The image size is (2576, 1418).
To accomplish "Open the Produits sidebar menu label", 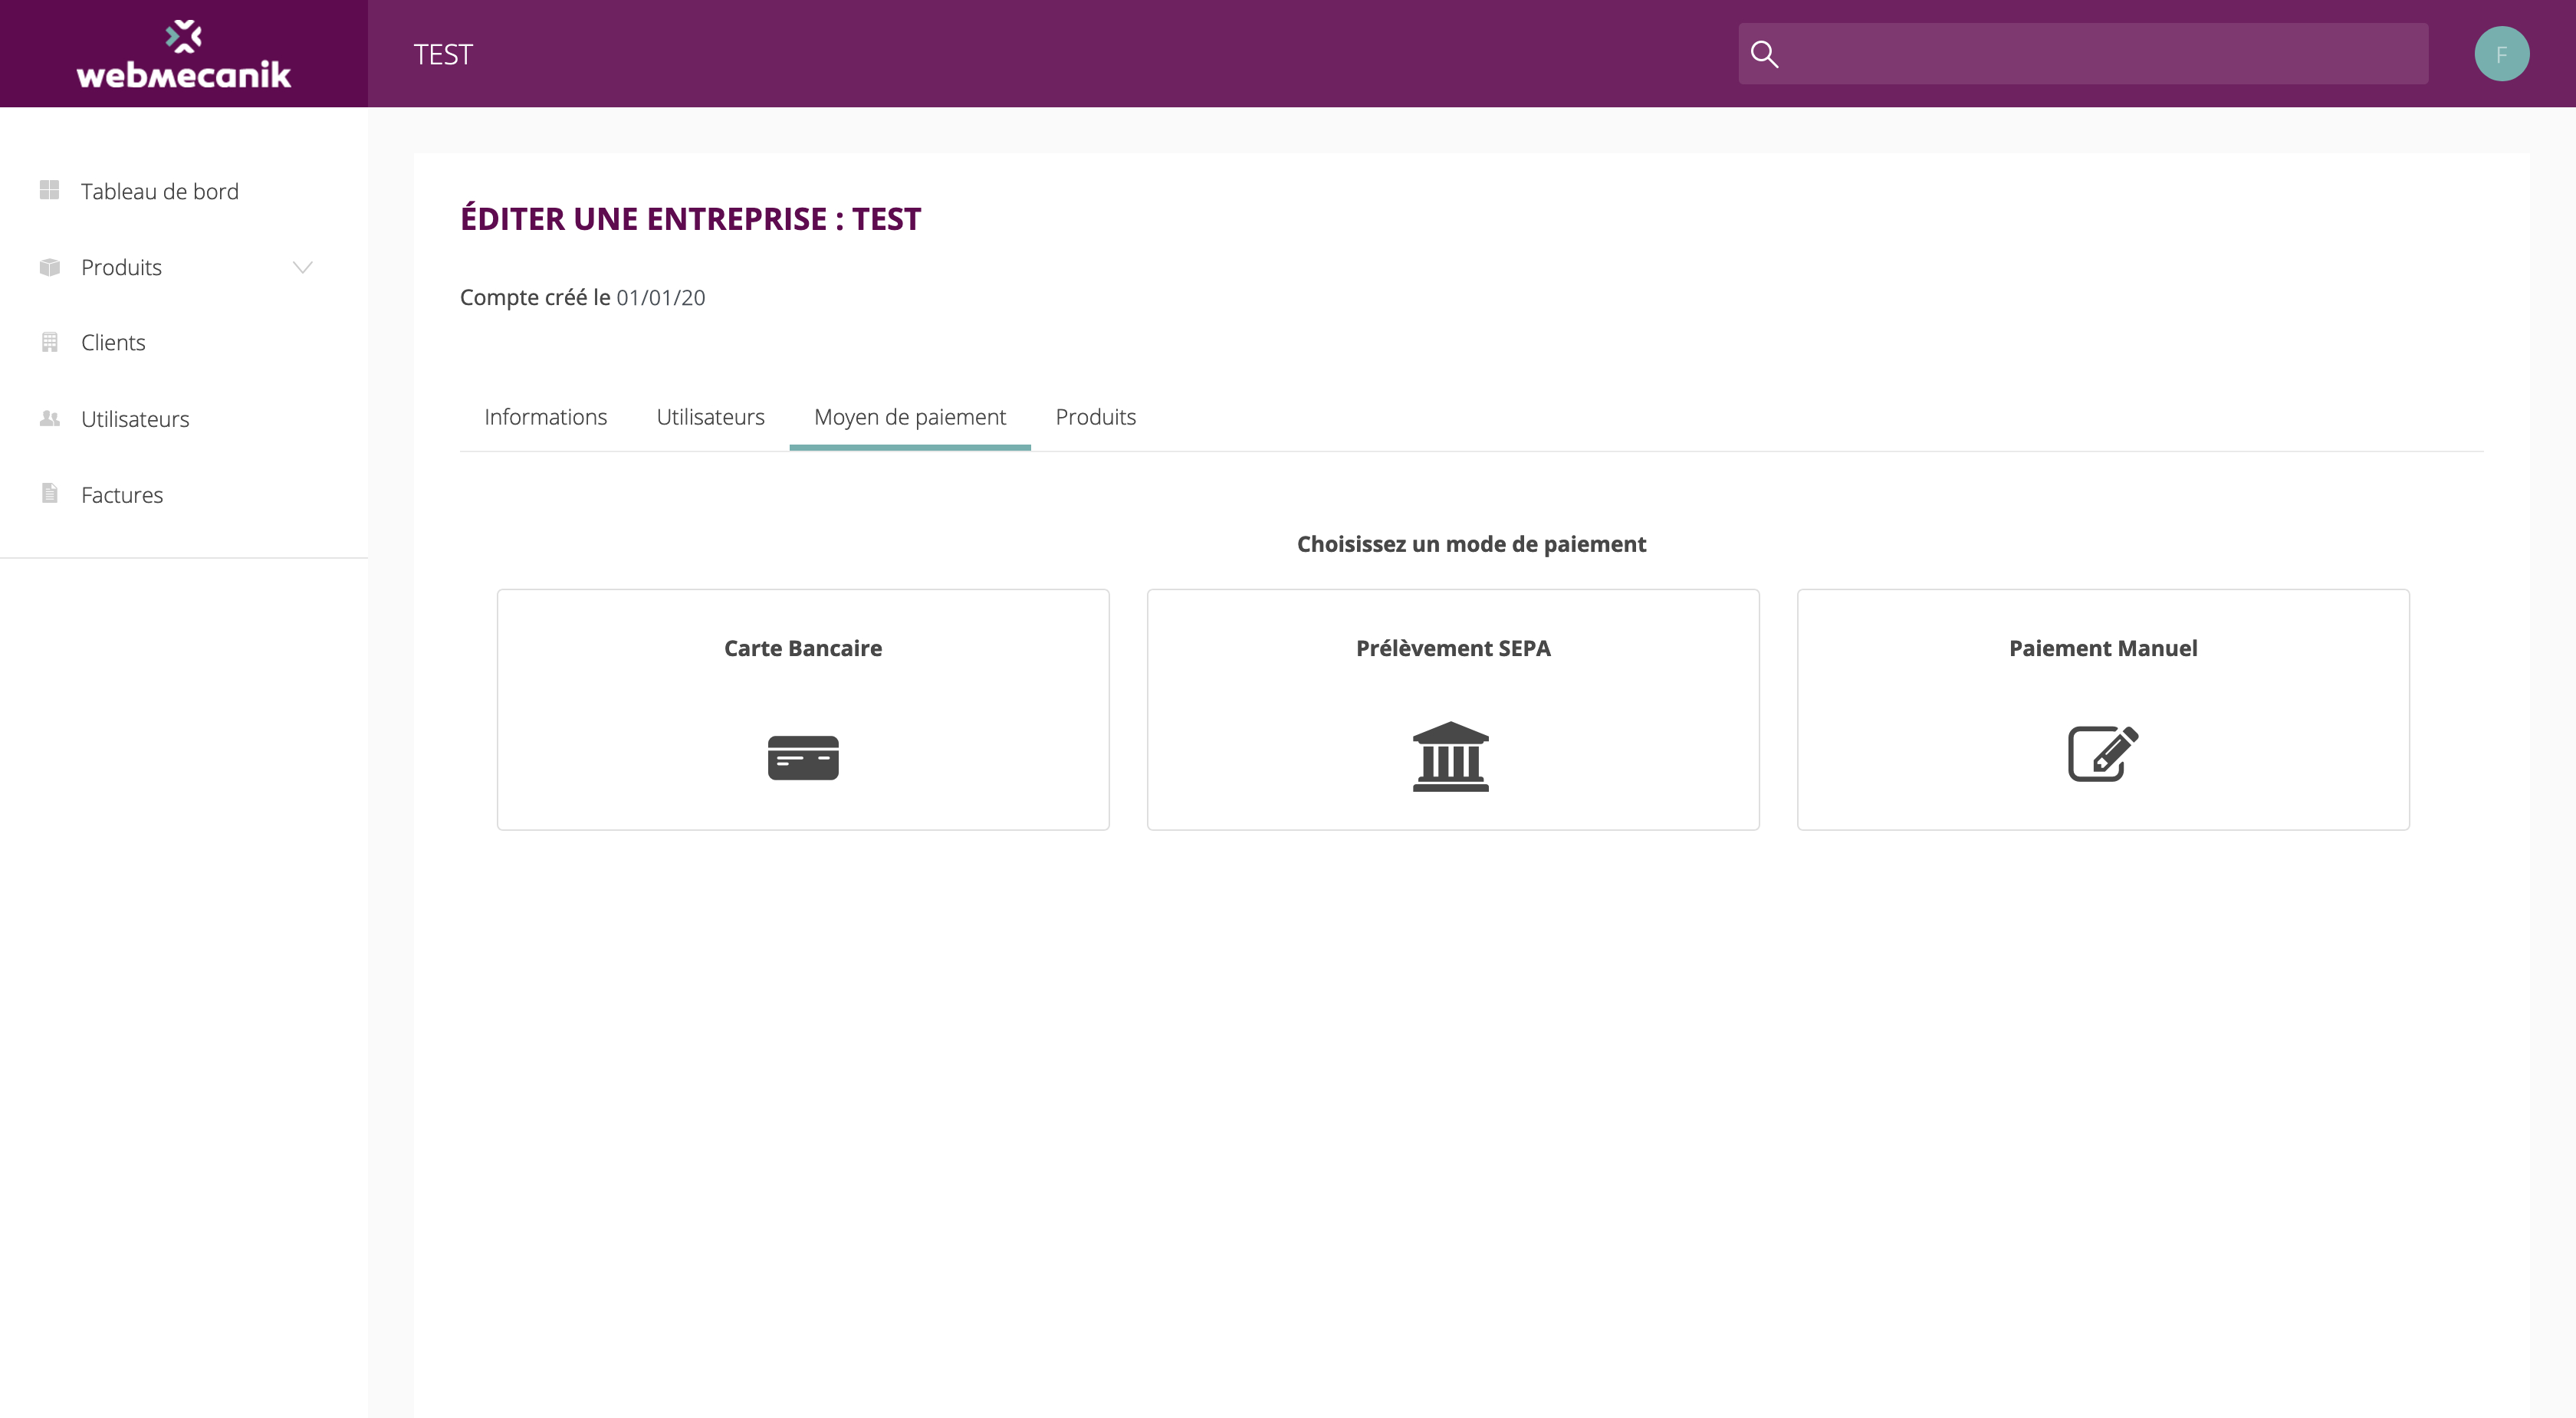I will (x=121, y=267).
